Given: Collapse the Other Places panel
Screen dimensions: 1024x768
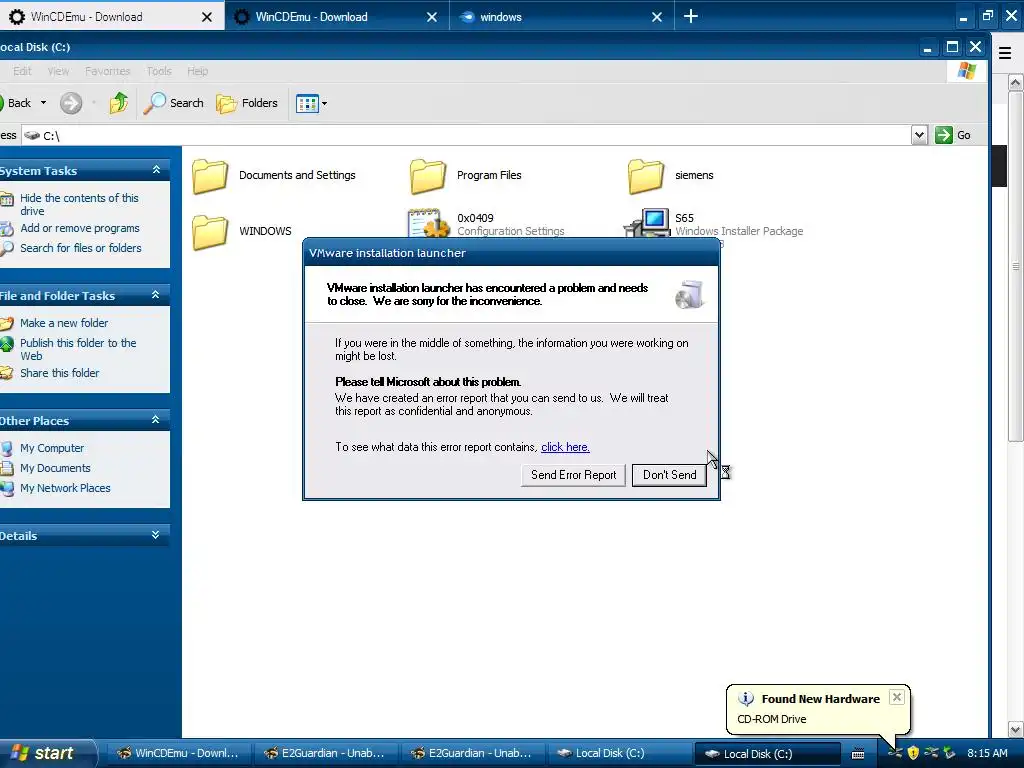Looking at the screenshot, I should coord(155,419).
